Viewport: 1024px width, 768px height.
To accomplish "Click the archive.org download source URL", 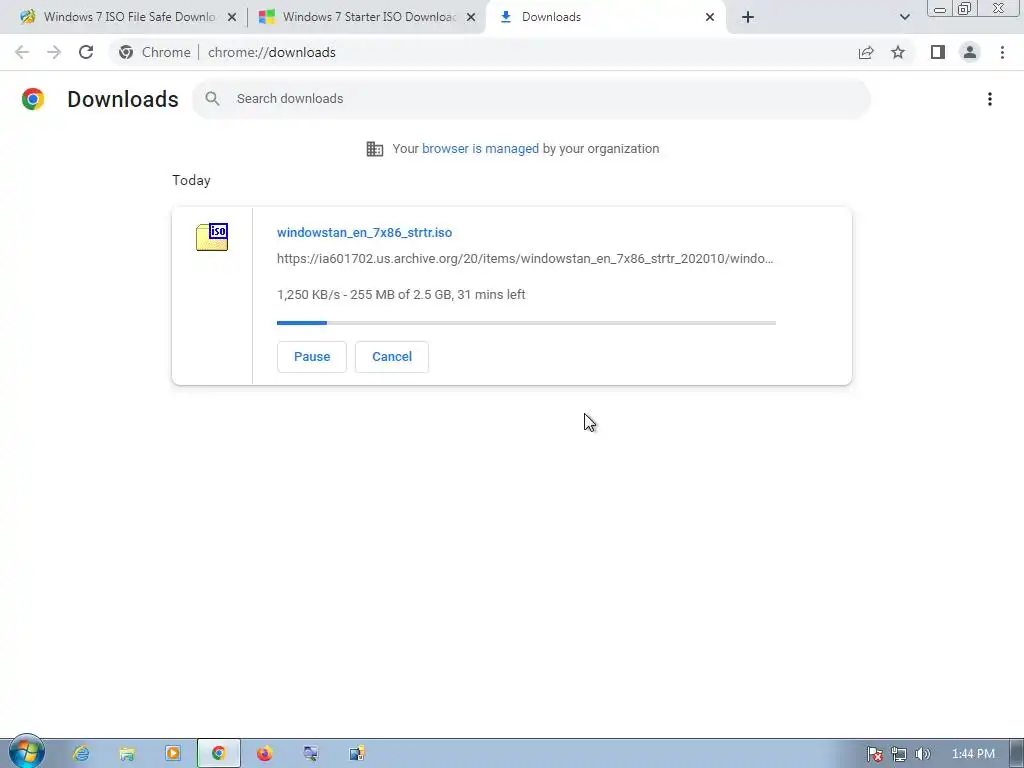I will tap(525, 259).
